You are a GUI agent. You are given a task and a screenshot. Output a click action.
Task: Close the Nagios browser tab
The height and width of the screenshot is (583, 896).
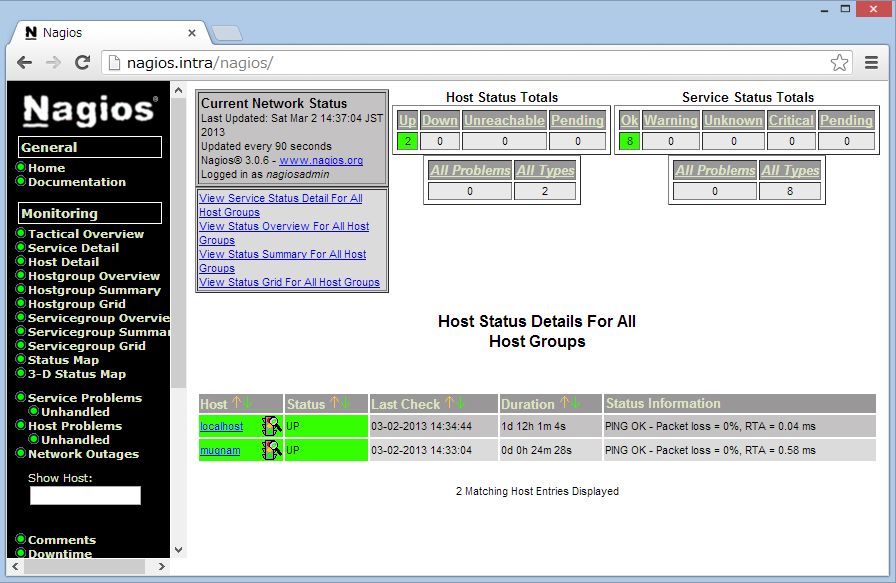(192, 33)
